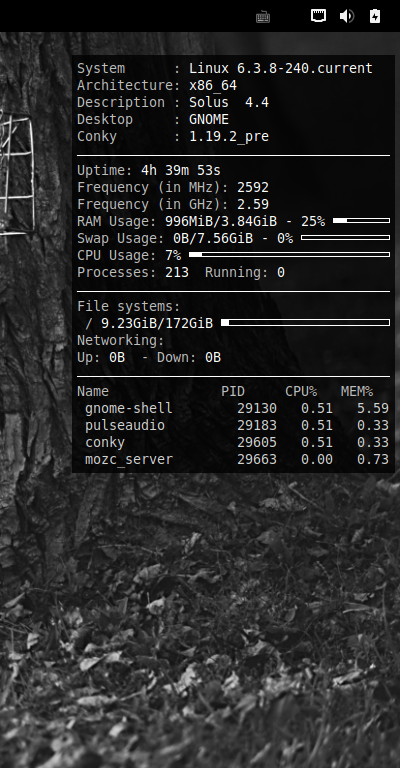Click the root filesystem usage bar

click(306, 323)
